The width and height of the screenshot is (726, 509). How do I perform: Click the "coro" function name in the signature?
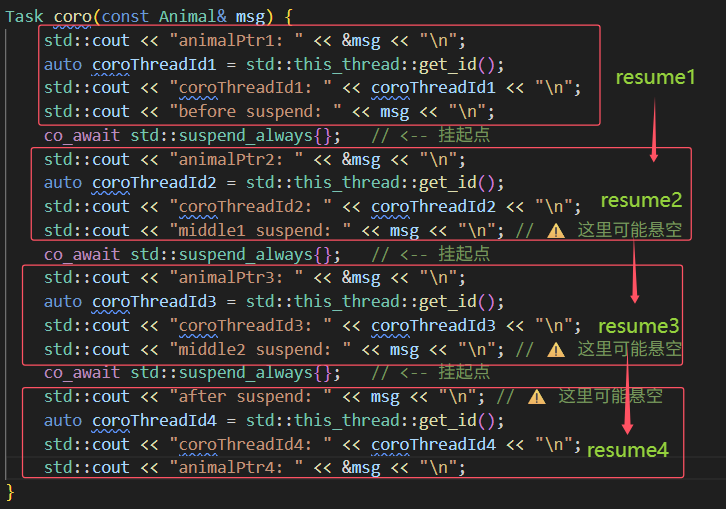(73, 17)
